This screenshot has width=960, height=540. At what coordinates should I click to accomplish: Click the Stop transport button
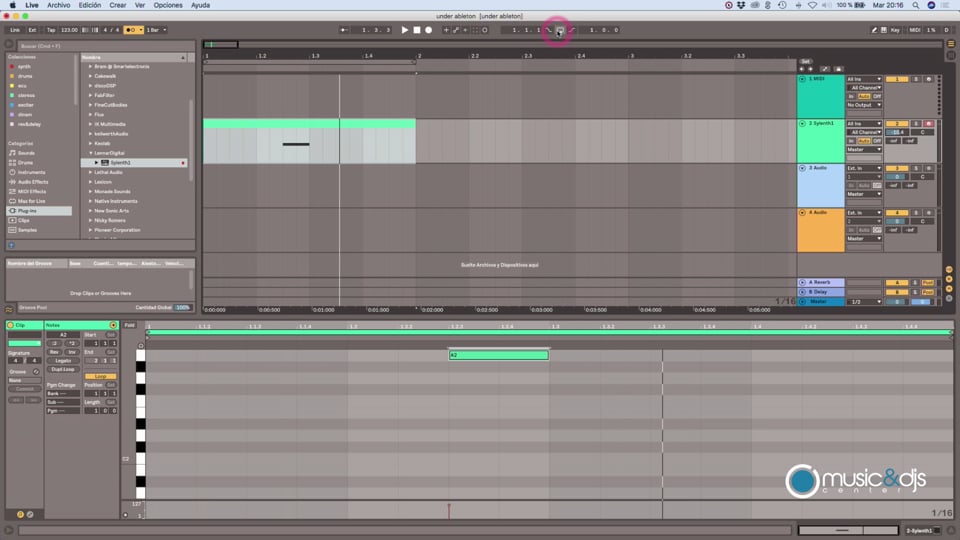point(417,29)
